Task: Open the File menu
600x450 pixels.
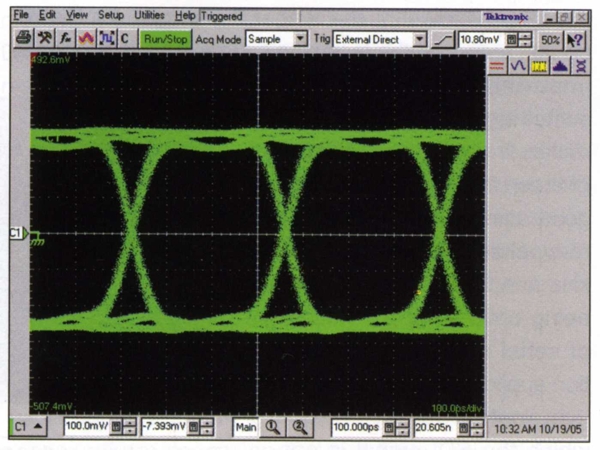Action: [x=21, y=15]
